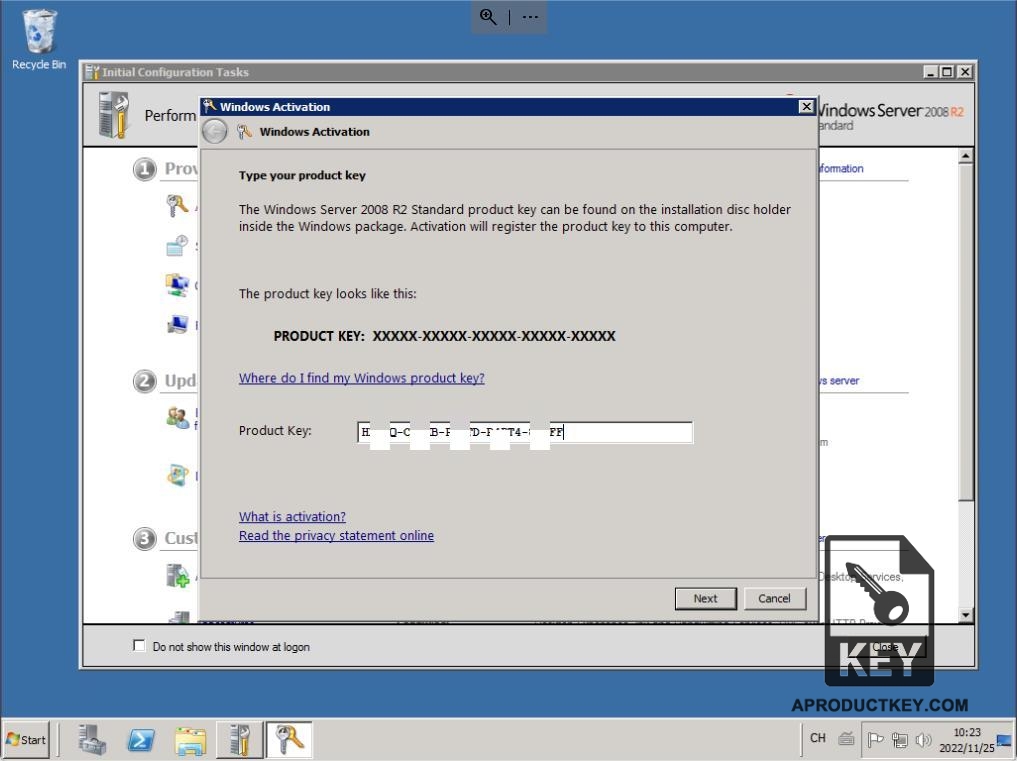Open 'Read the privacy statement online' link
Viewport: 1017px width, 761px height.
tap(336, 535)
